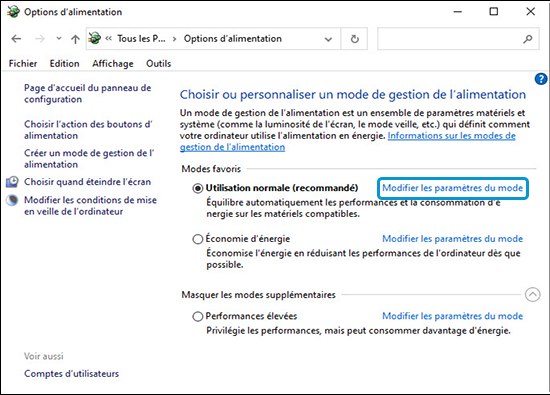Viewport: 550px width, 395px height.
Task: Open the Edition menu
Action: (65, 63)
